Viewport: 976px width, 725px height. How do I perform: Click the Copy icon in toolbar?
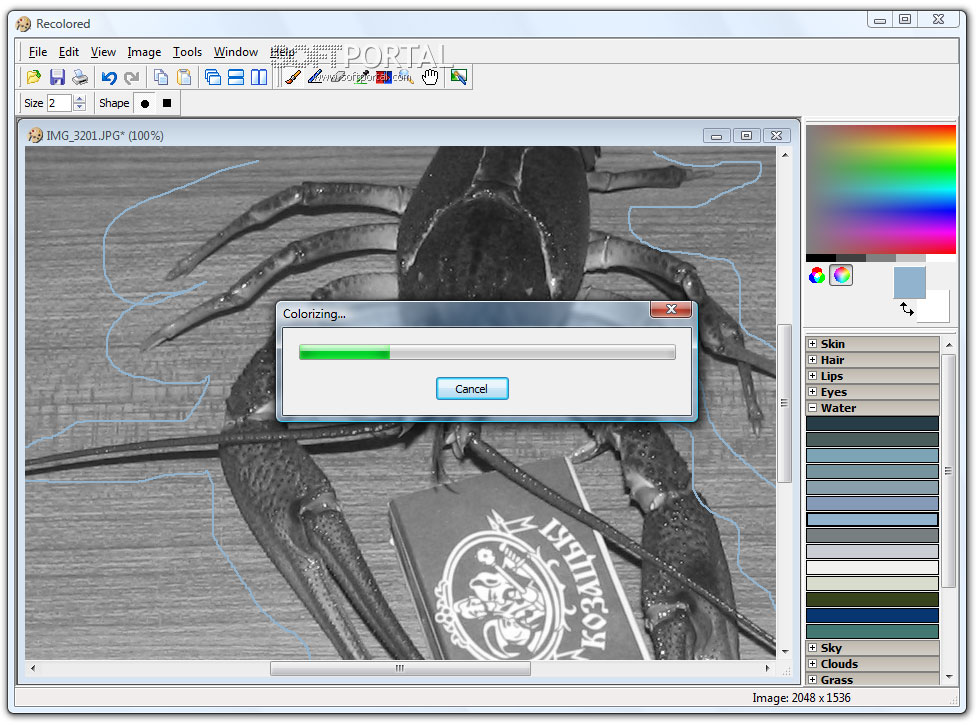coord(161,77)
